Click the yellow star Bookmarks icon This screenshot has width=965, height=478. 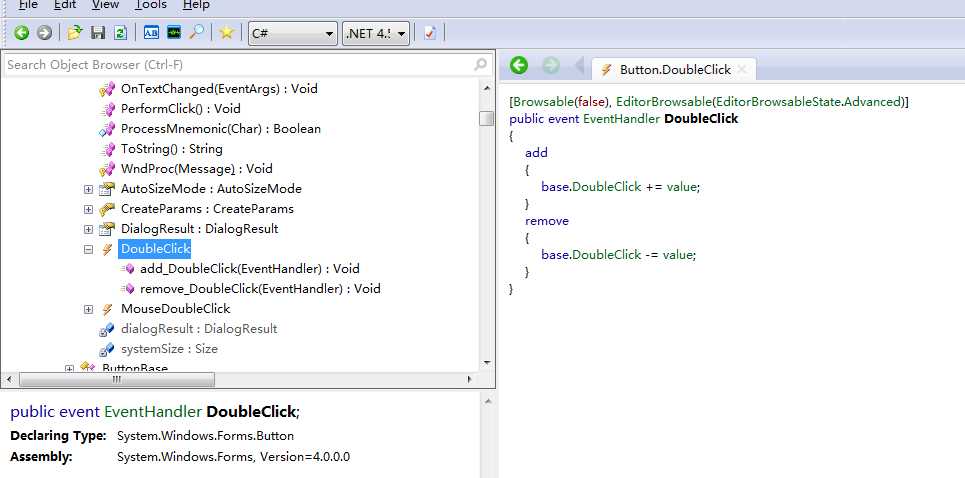pos(226,33)
